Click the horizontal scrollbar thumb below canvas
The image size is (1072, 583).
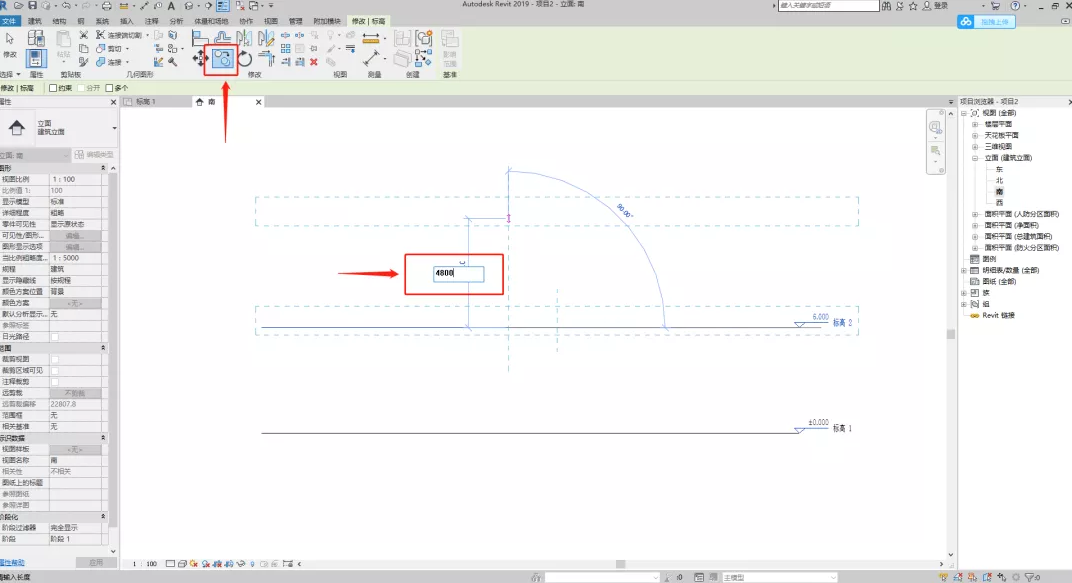tap(620, 564)
